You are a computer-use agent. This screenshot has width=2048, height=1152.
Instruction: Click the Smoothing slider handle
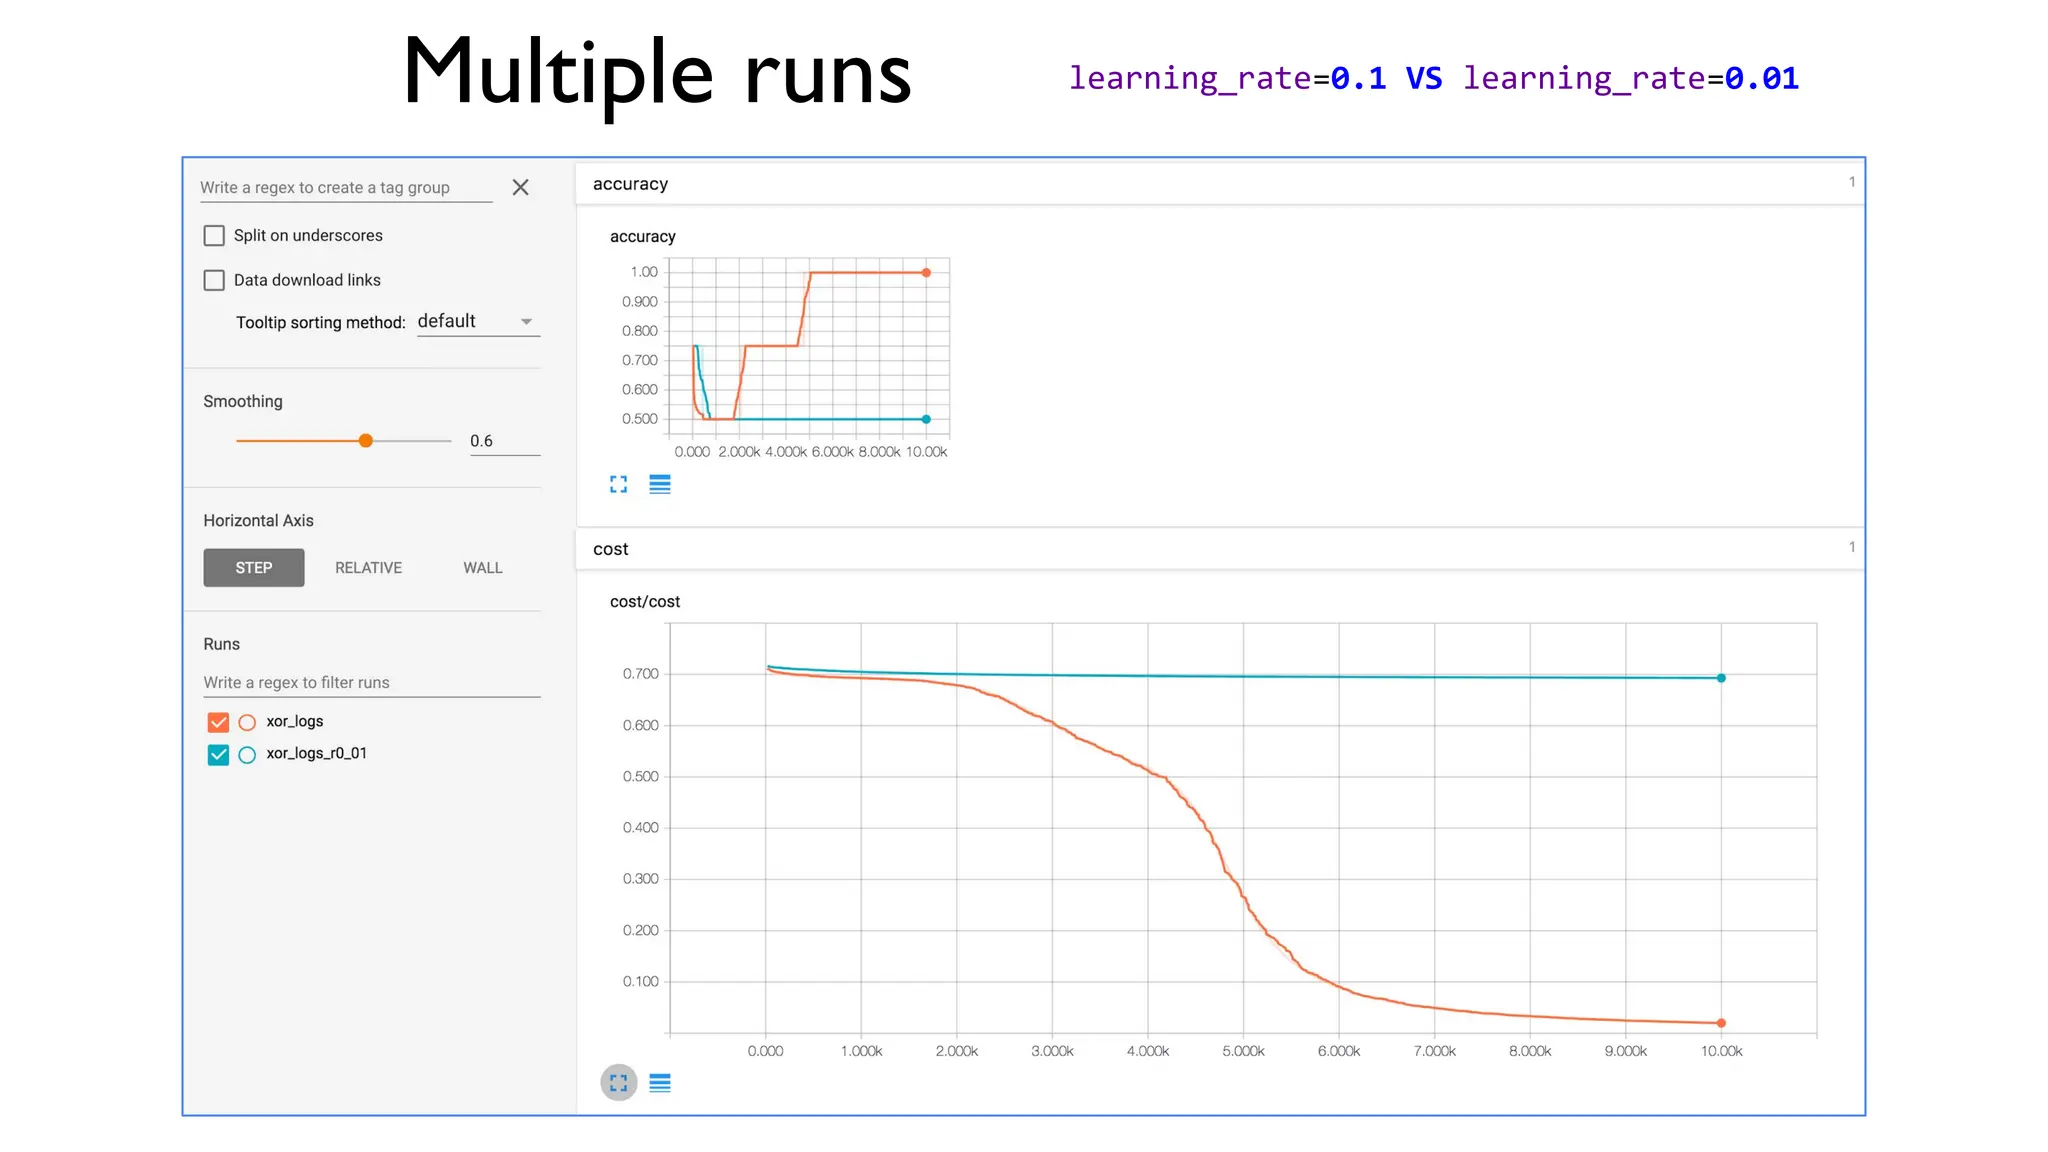366,441
